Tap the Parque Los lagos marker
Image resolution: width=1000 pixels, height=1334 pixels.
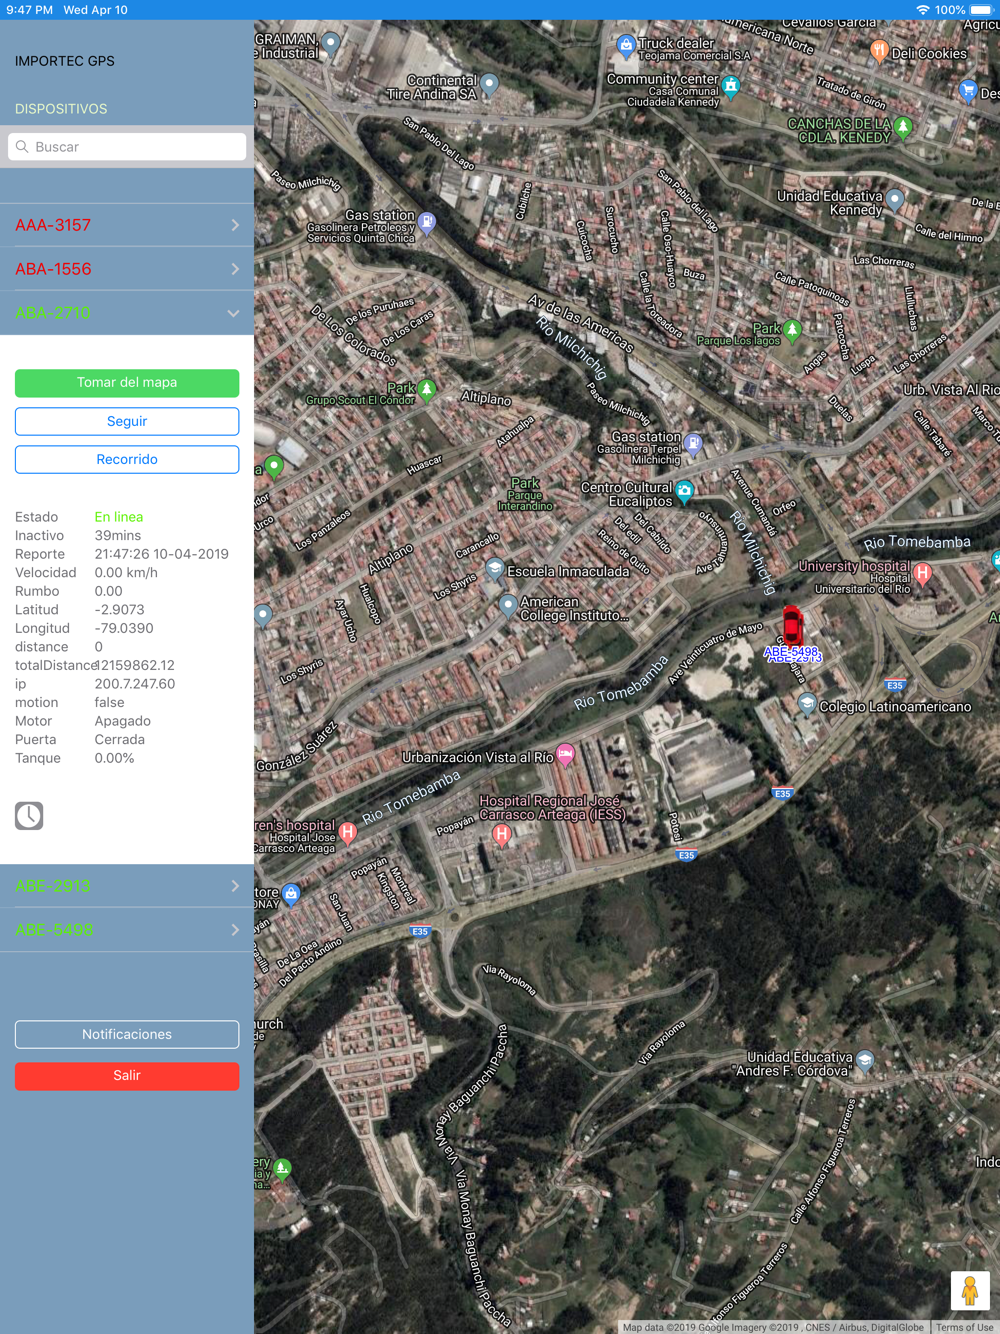click(792, 329)
